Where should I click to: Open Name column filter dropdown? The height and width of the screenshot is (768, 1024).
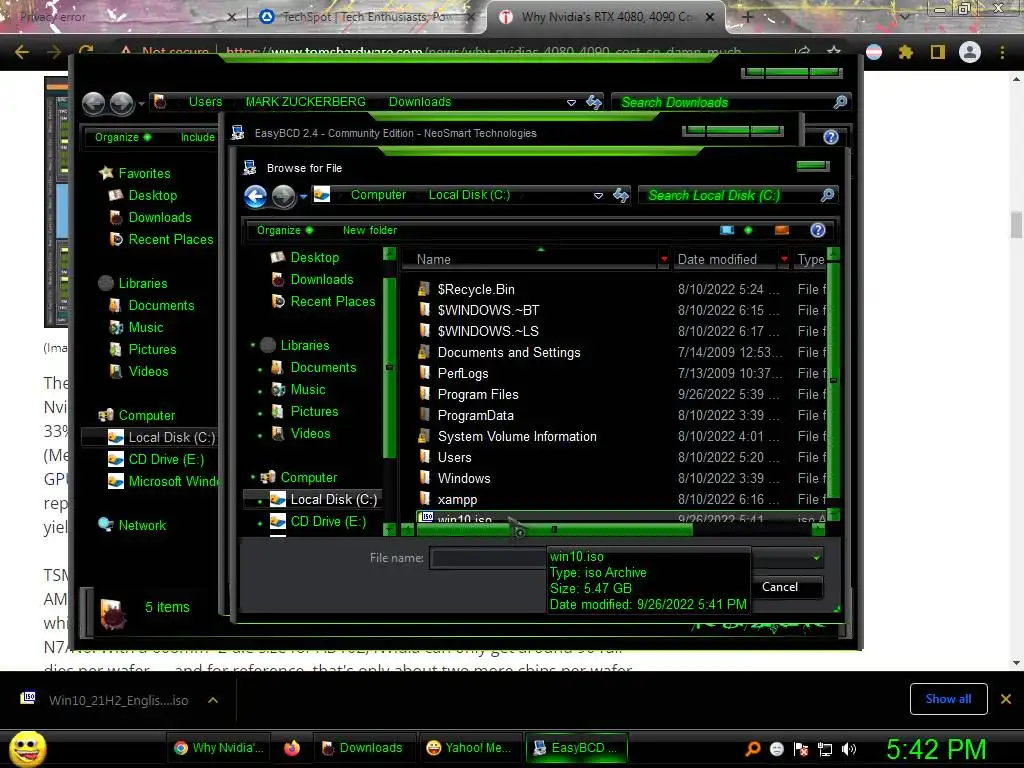pos(664,259)
